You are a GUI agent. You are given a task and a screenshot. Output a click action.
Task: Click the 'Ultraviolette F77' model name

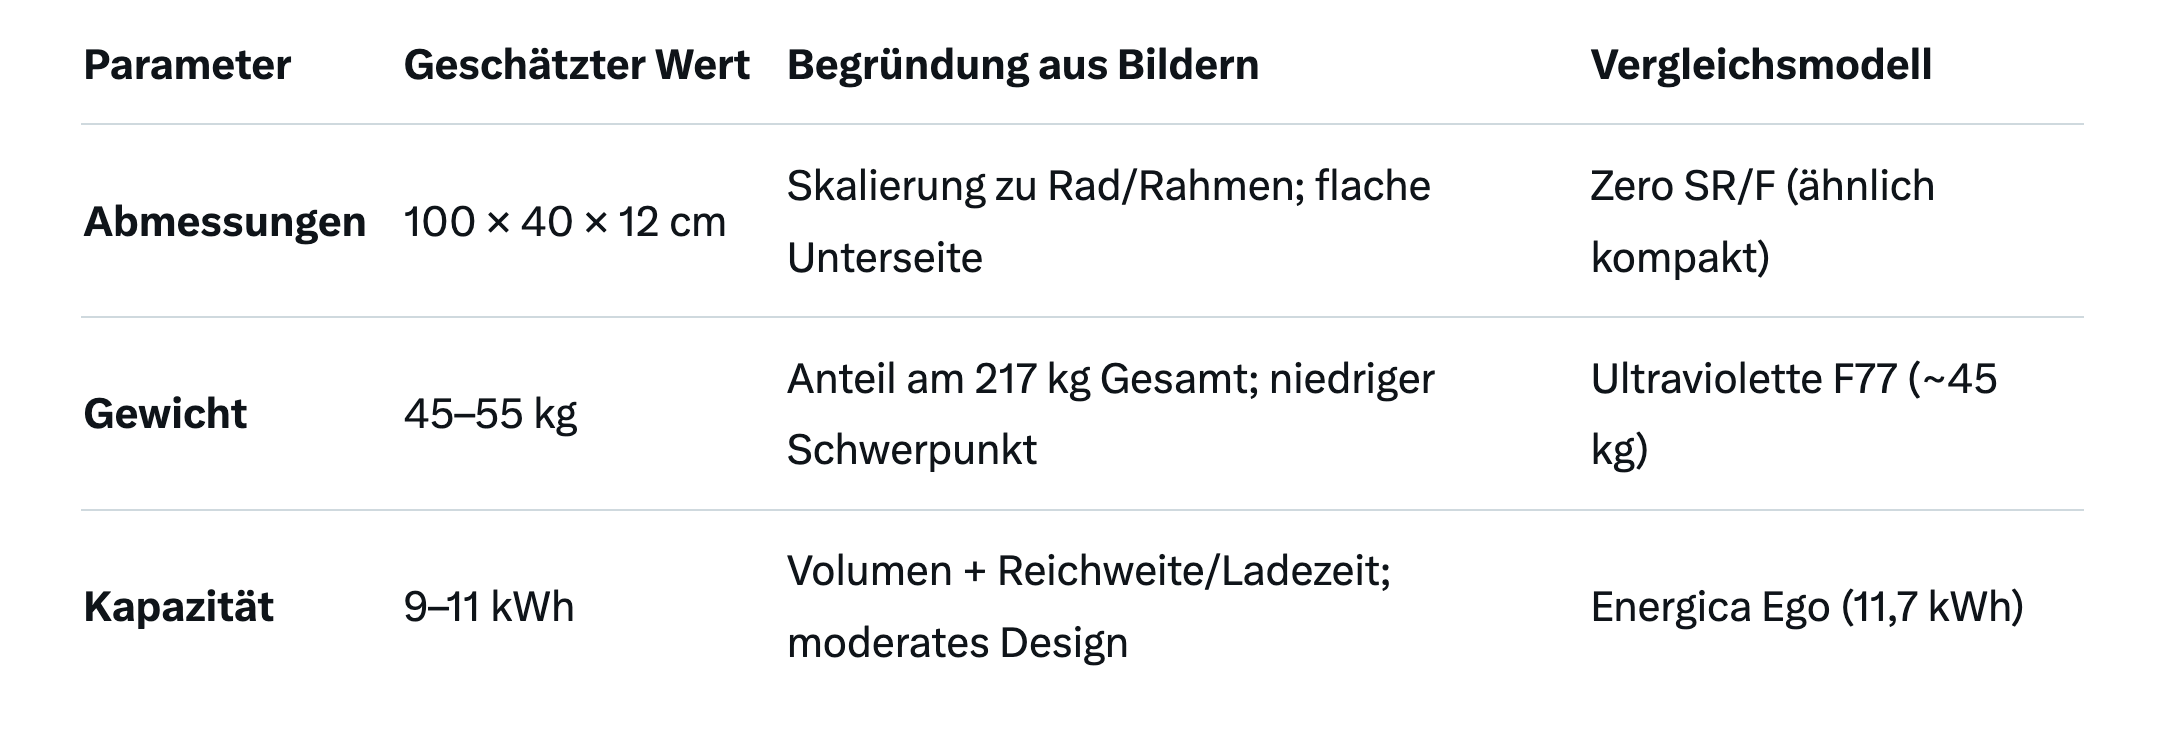tap(1743, 379)
